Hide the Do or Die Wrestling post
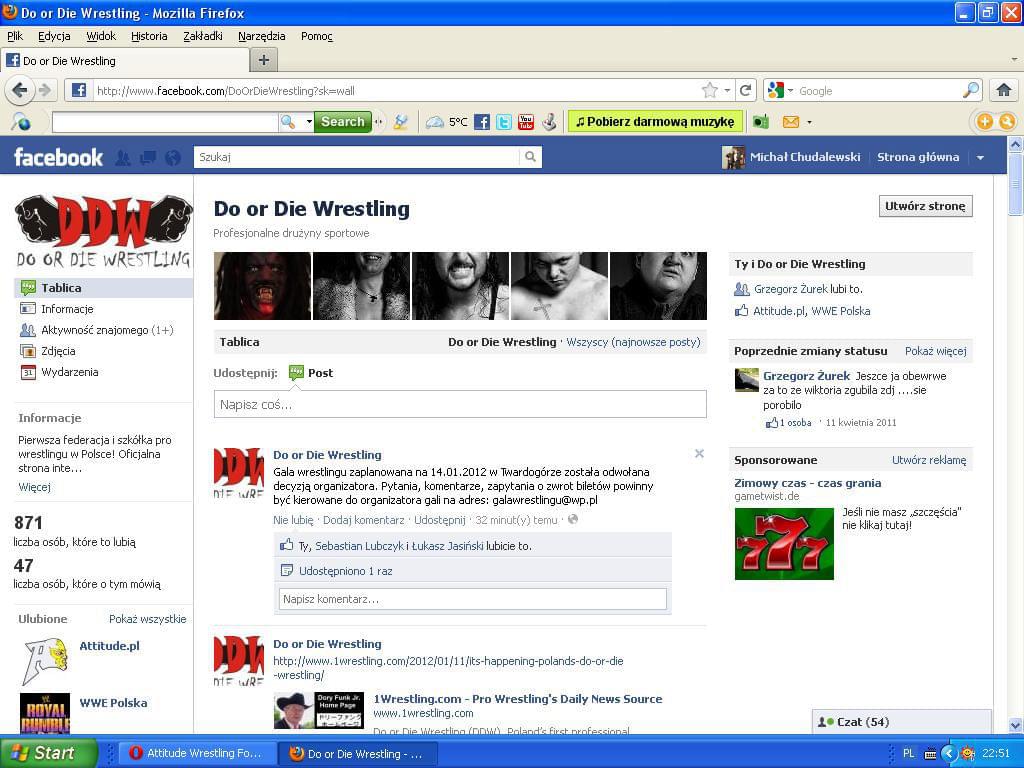 point(699,454)
